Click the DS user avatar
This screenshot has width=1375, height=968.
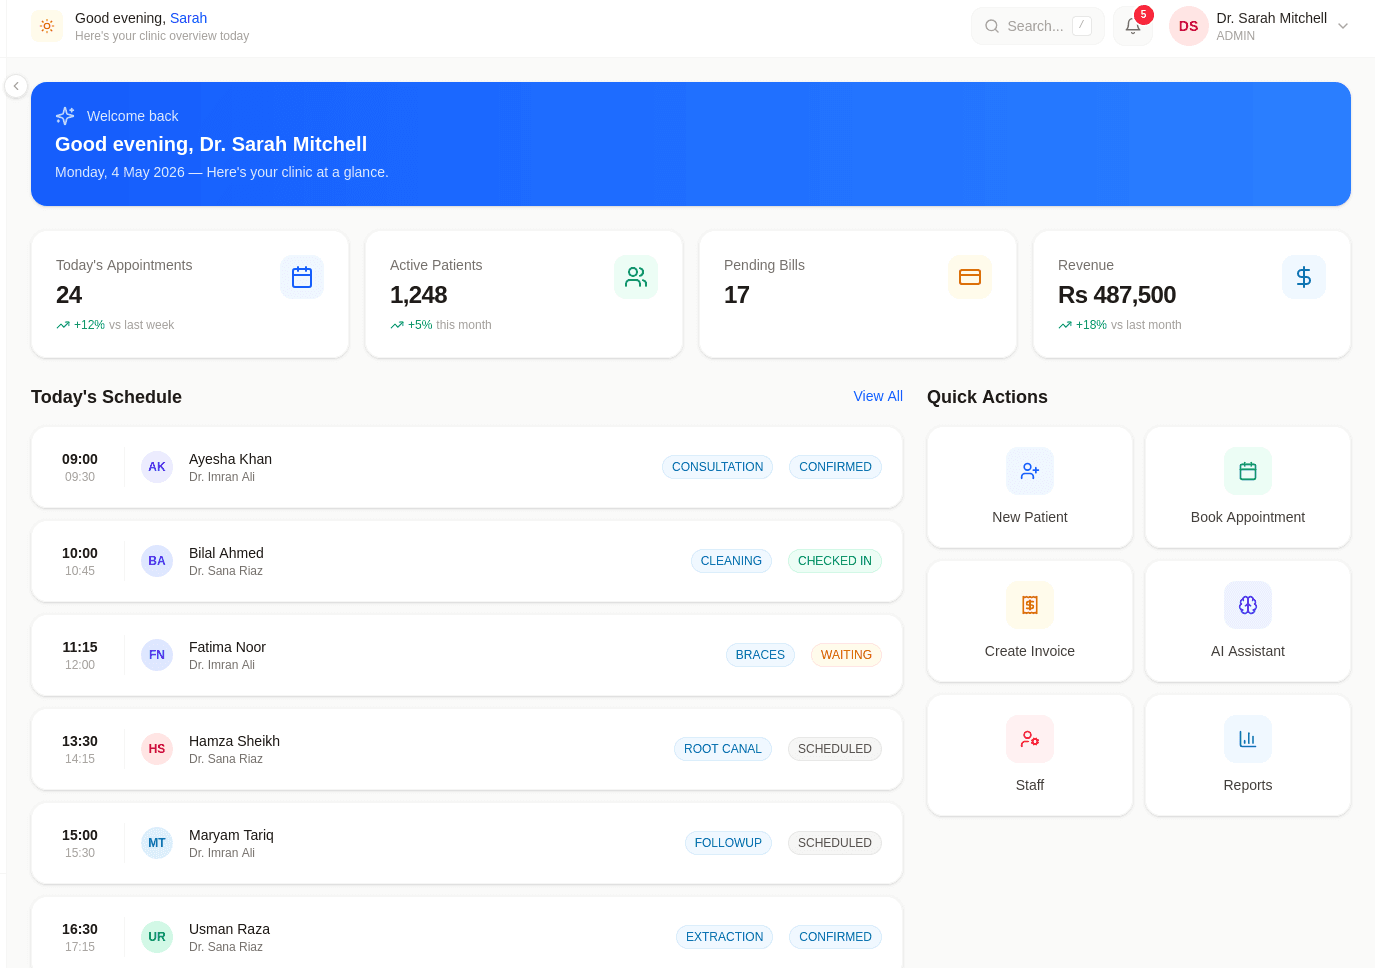(x=1188, y=26)
